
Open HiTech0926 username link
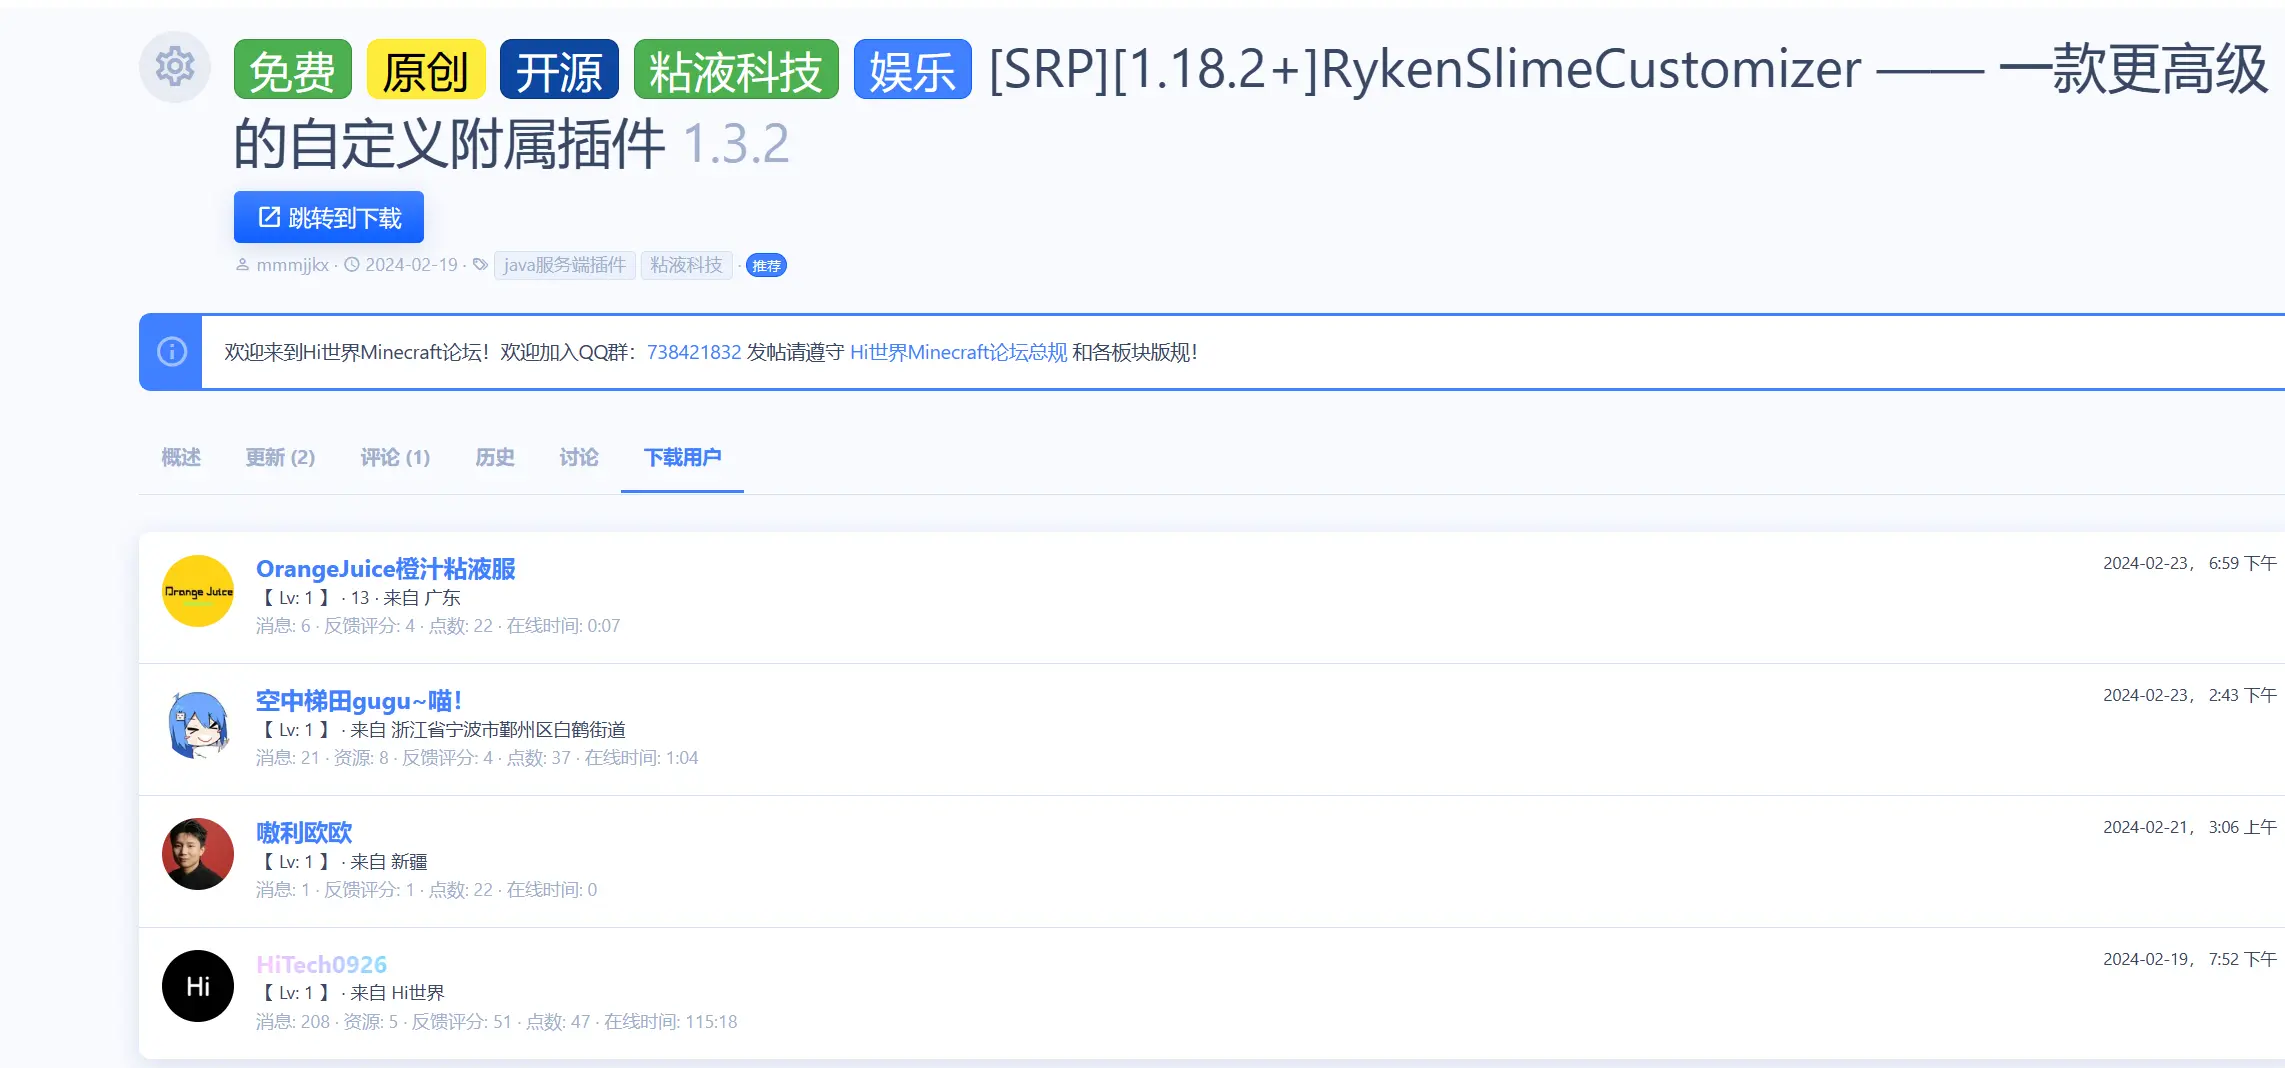321,964
